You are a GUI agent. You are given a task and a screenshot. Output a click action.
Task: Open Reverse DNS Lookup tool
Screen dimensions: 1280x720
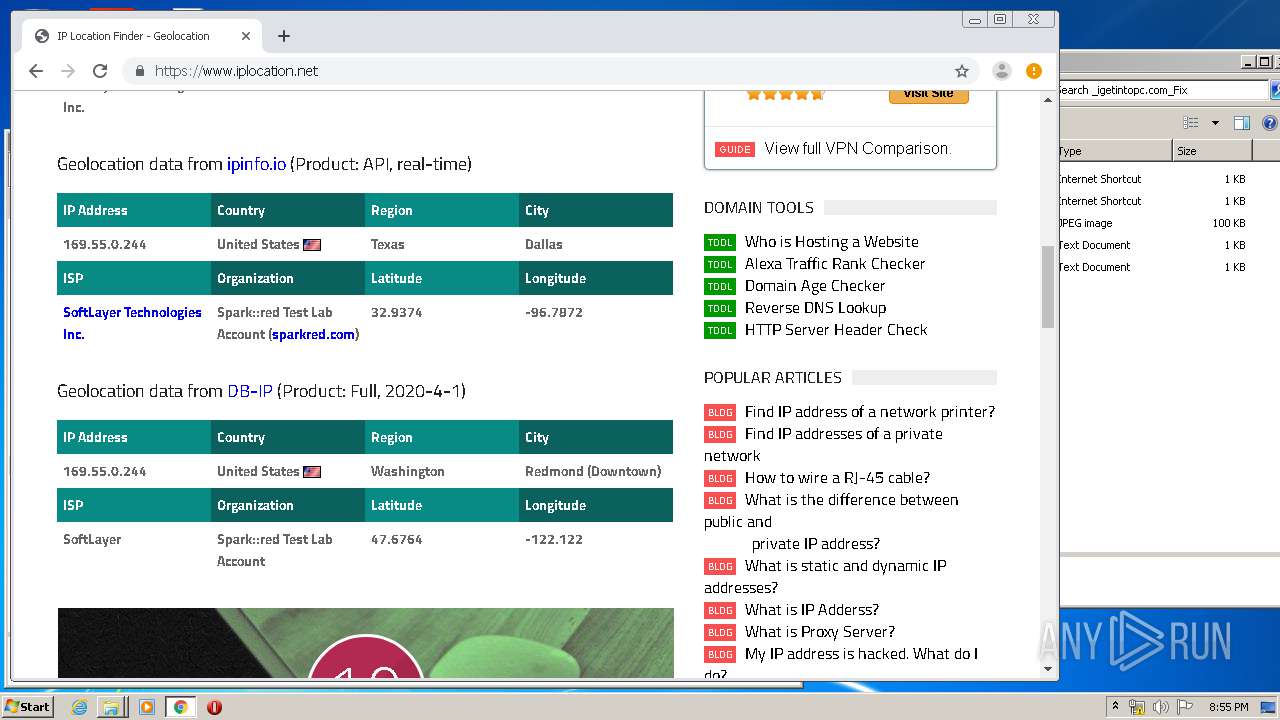tap(815, 308)
